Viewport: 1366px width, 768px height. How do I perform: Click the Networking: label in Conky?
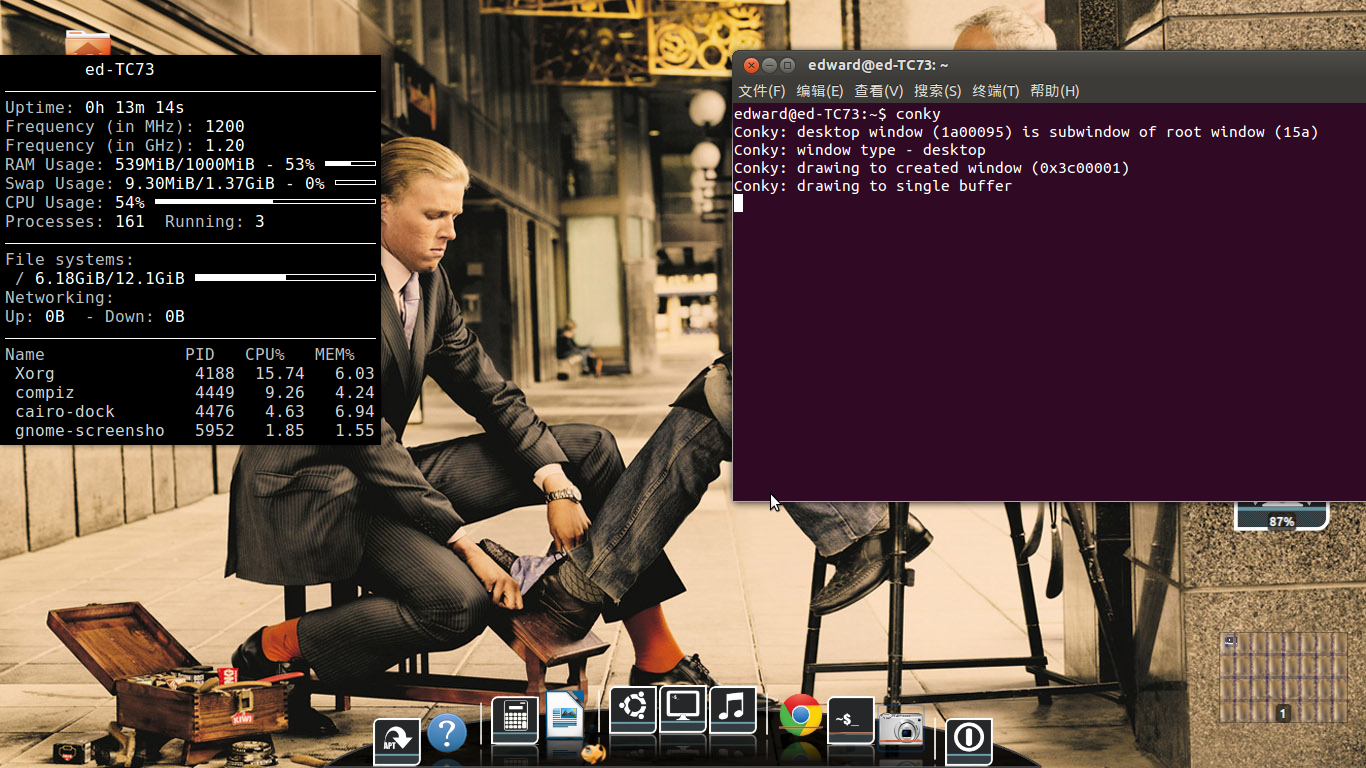60,298
